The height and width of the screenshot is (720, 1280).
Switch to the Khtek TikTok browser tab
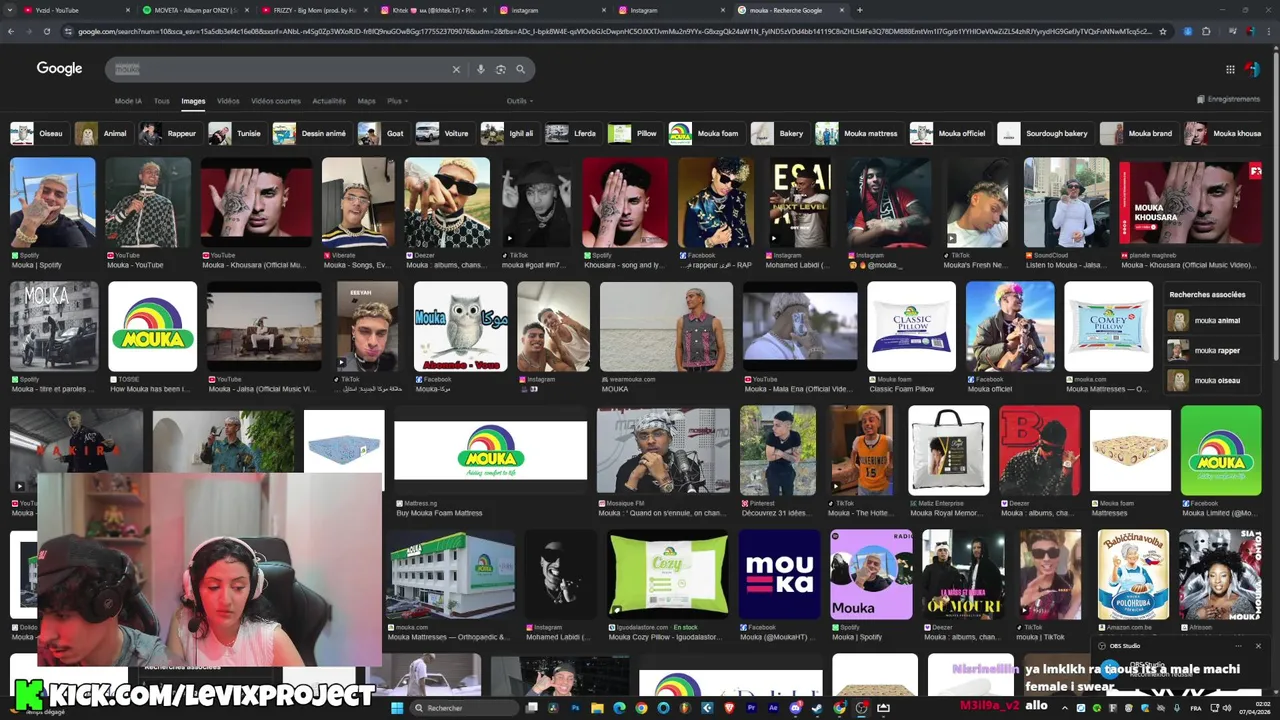click(434, 10)
